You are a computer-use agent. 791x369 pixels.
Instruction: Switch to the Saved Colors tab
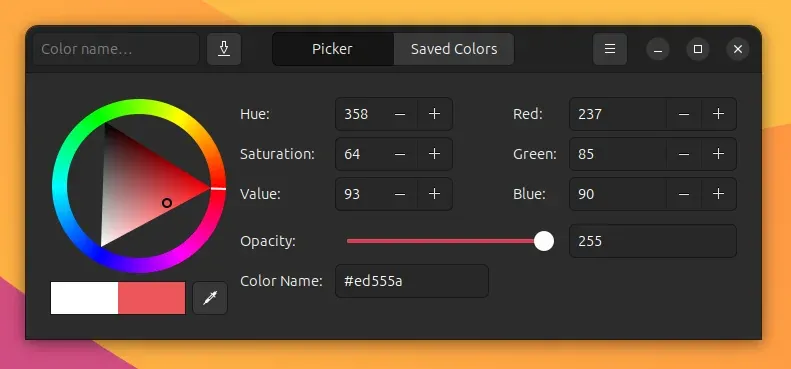[454, 49]
